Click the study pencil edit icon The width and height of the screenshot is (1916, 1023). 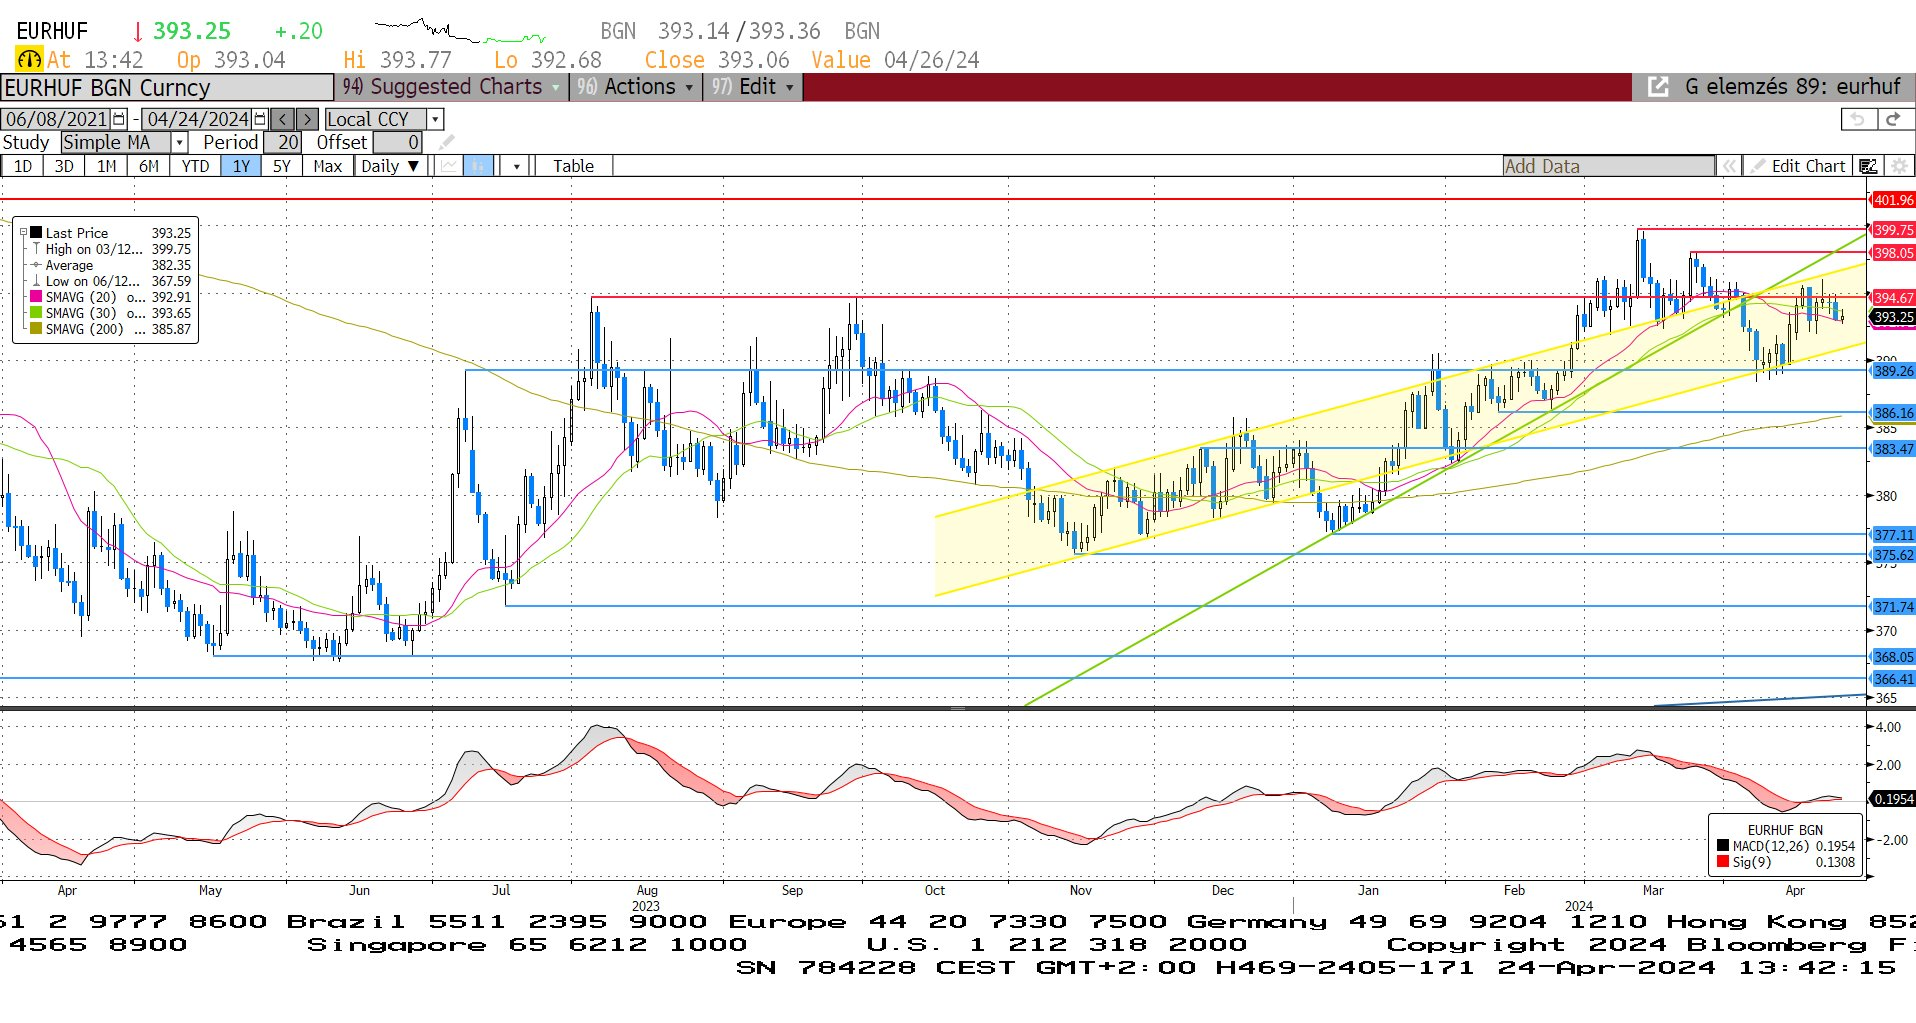446,142
